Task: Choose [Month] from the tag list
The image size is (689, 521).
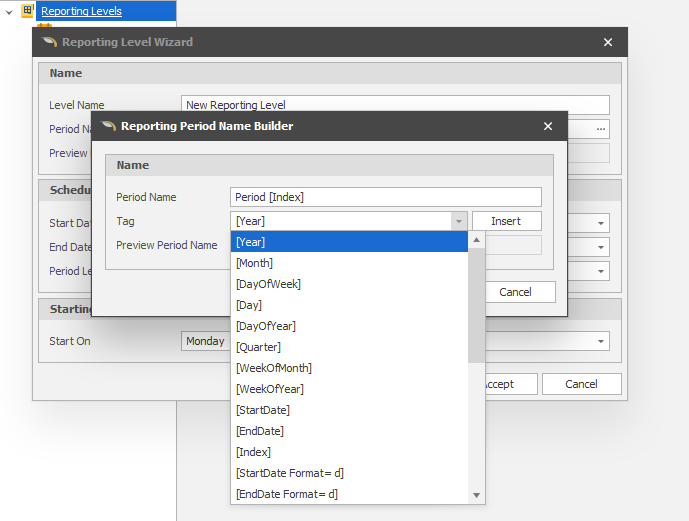Action: [x=254, y=263]
